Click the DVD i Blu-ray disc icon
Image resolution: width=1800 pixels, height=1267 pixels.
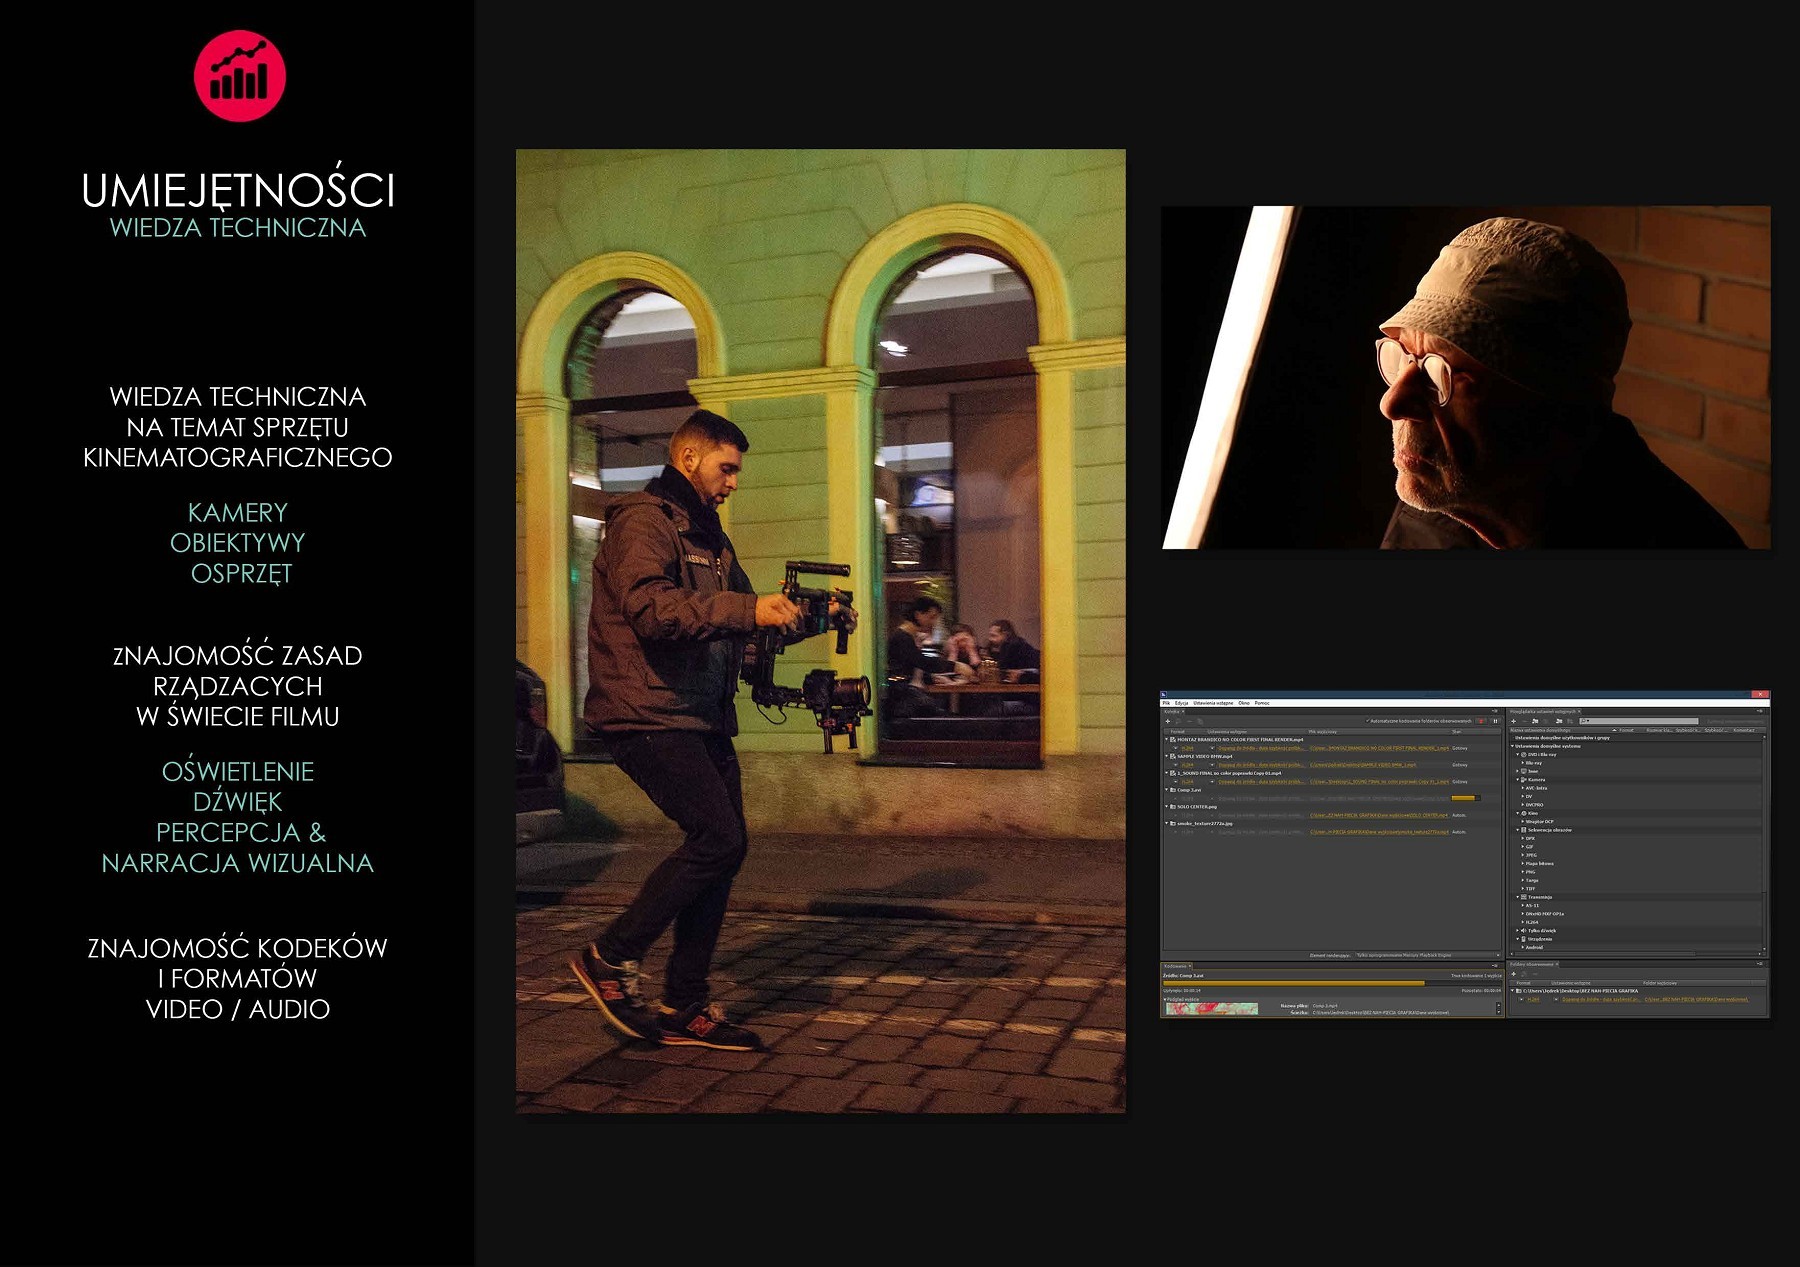click(1524, 755)
